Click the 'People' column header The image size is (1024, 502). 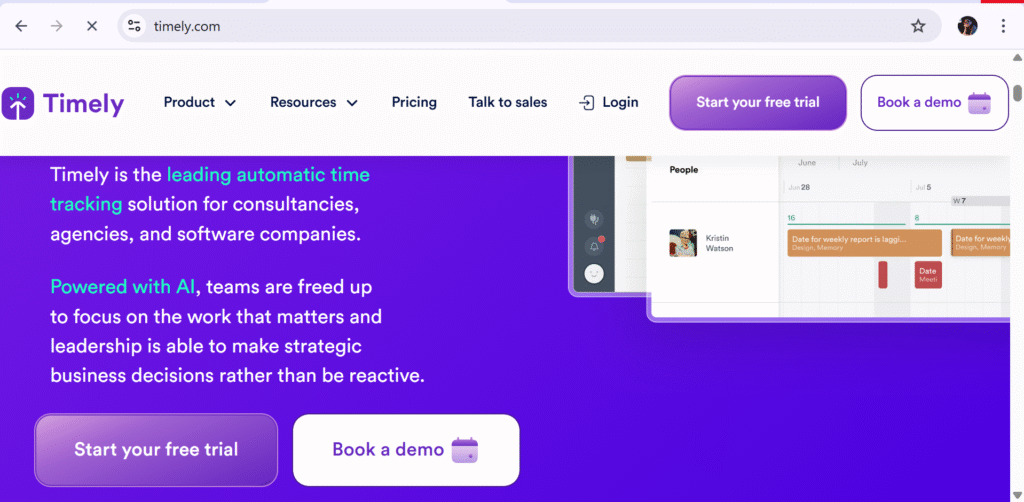pyautogui.click(x=684, y=170)
